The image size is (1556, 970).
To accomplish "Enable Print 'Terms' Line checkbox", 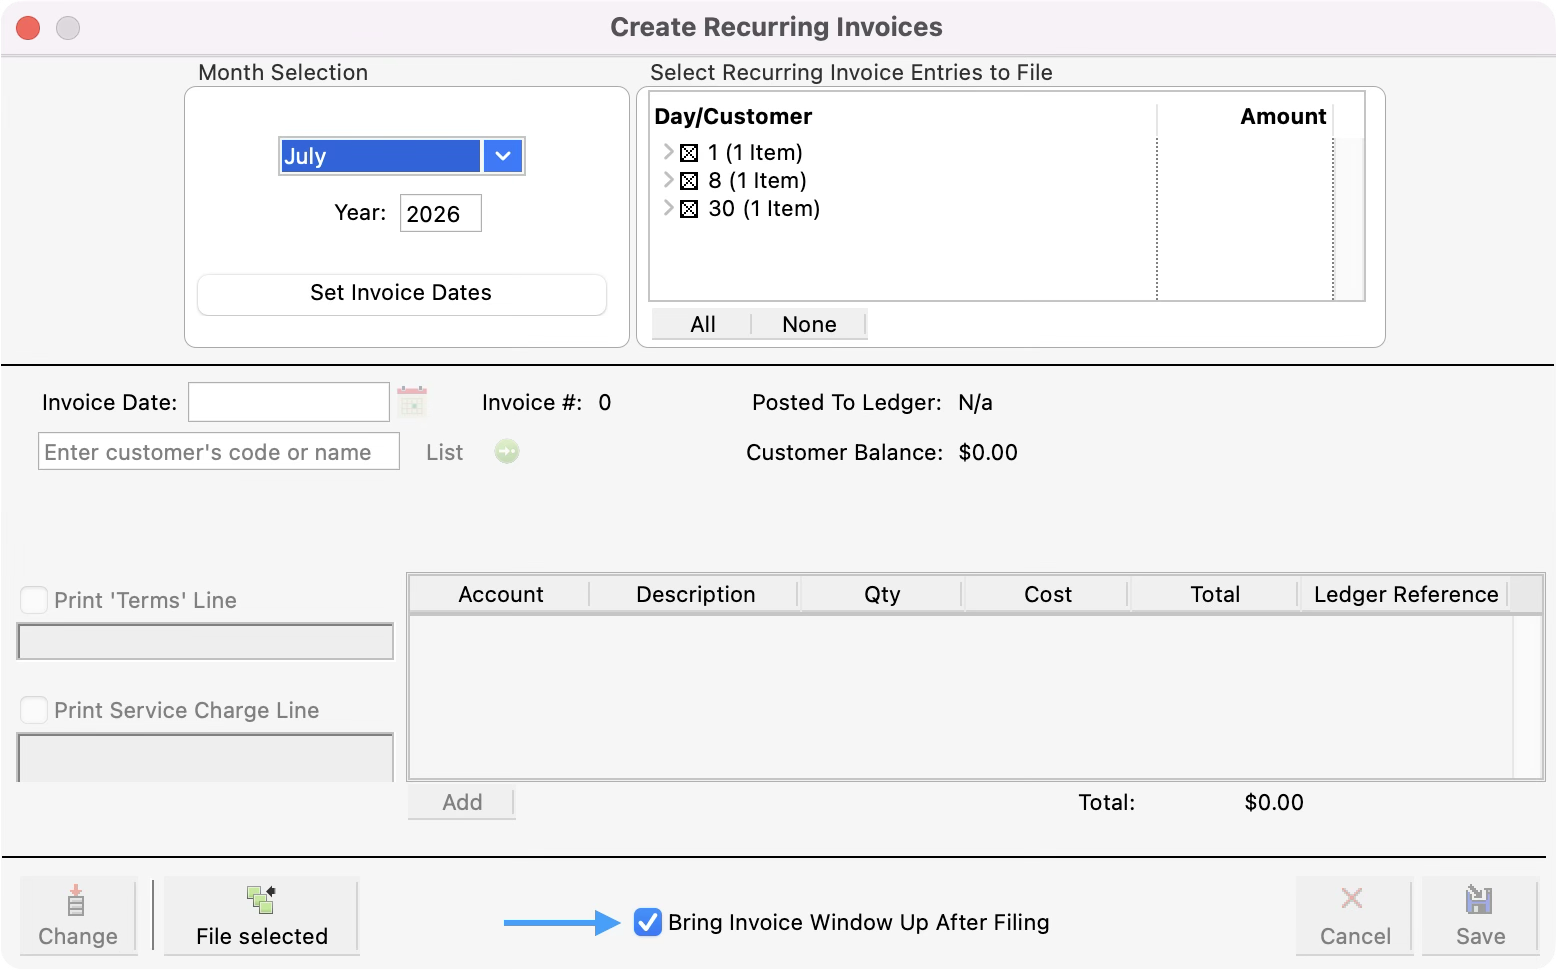I will pyautogui.click(x=34, y=600).
